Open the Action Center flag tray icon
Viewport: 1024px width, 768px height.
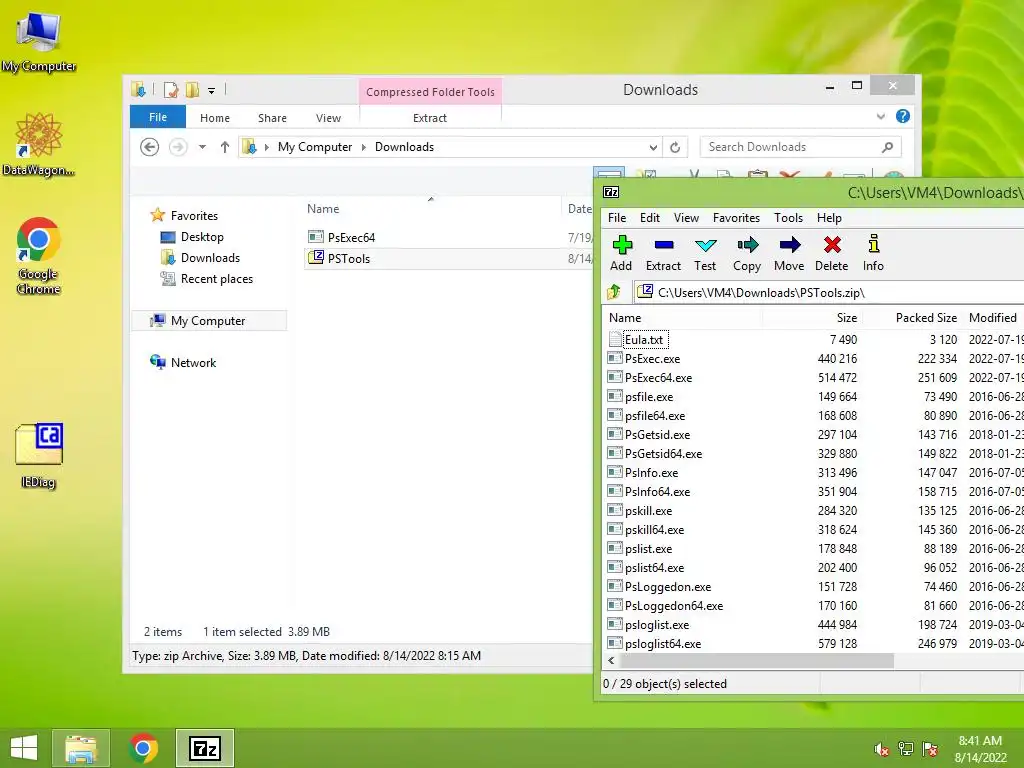coord(930,749)
